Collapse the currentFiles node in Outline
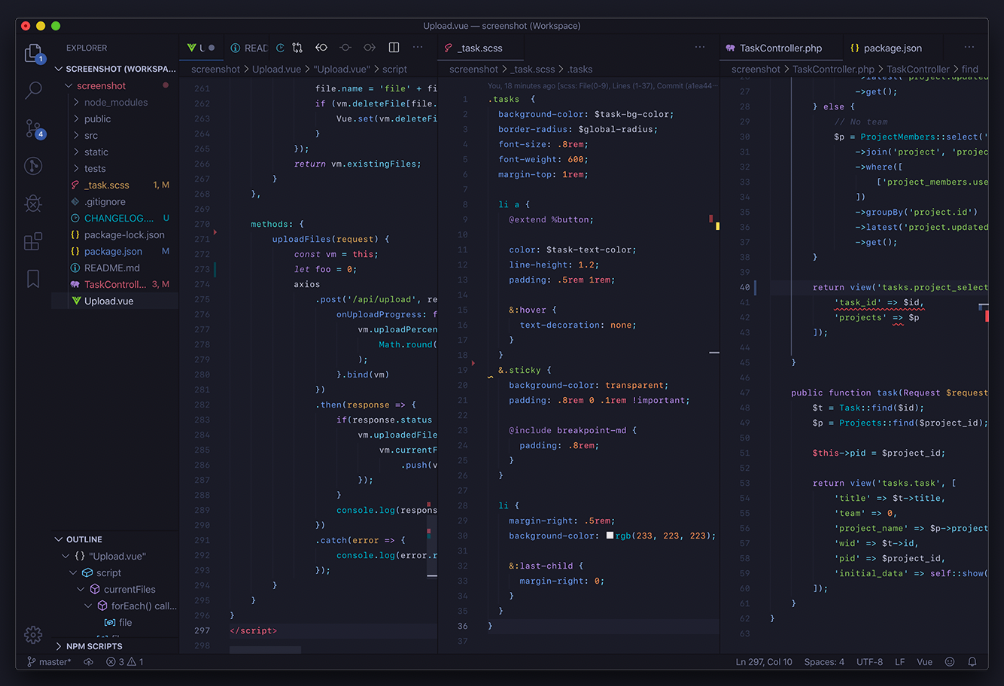This screenshot has width=1004, height=686. coord(81,589)
